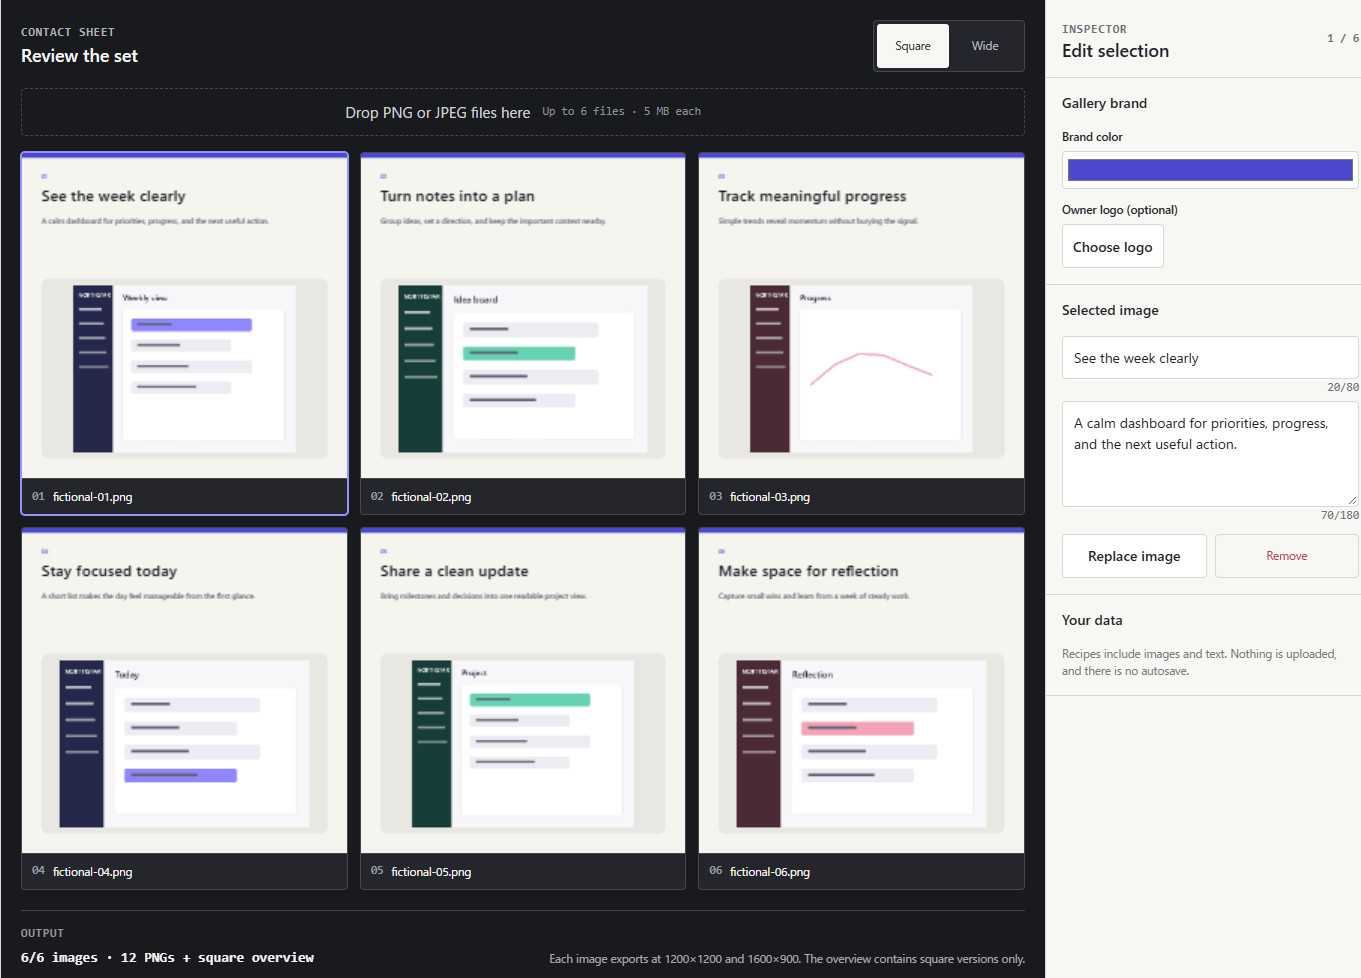Screen dimensions: 1361x978
Task: Edit the selected image title field
Action: tap(1210, 358)
